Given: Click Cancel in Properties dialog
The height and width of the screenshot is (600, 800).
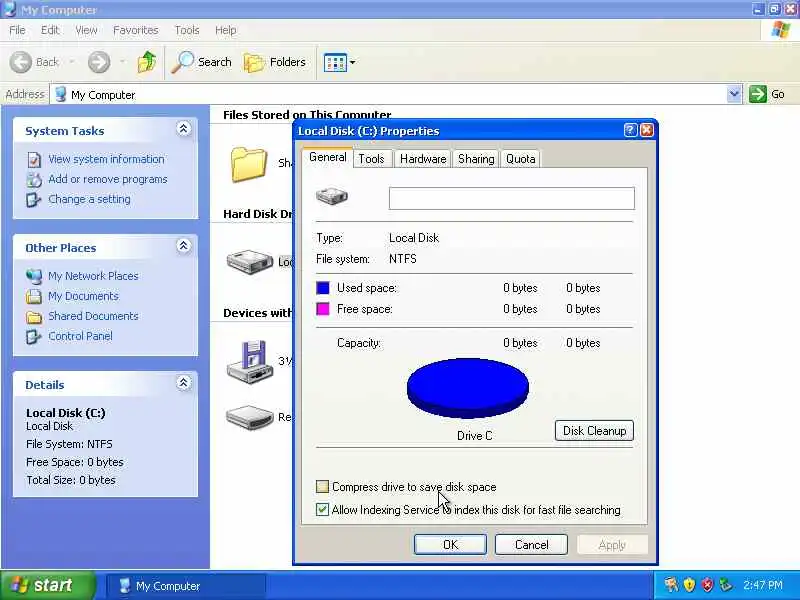Looking at the screenshot, I should coord(531,545).
